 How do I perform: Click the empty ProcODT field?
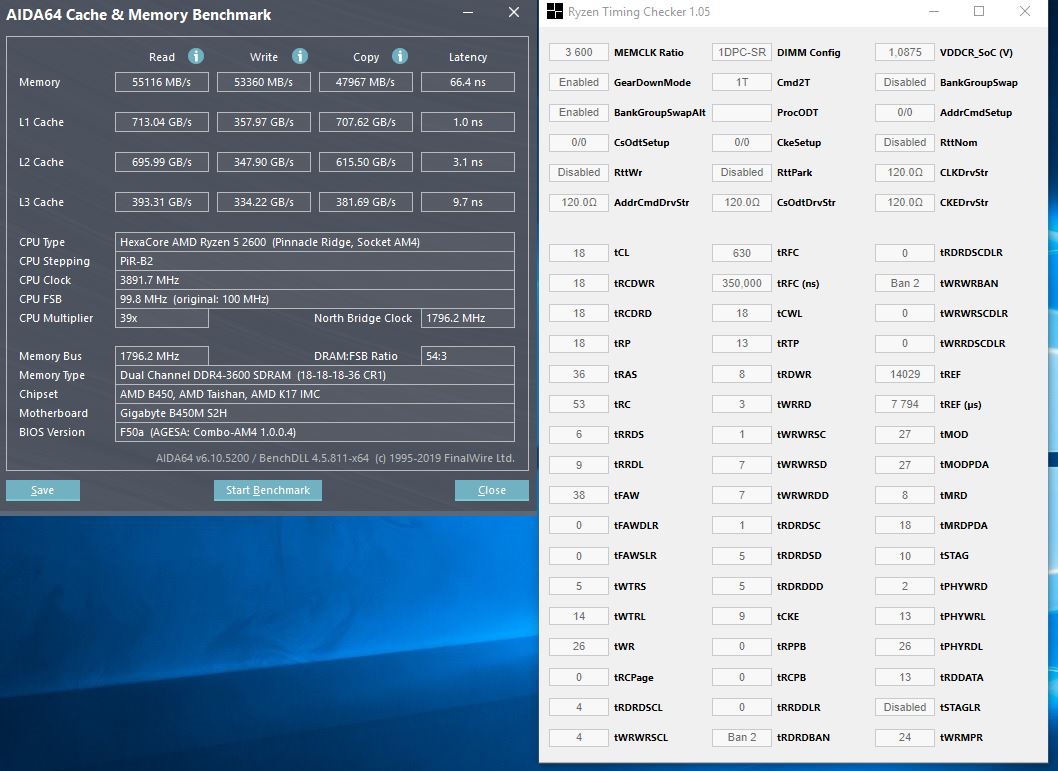742,112
